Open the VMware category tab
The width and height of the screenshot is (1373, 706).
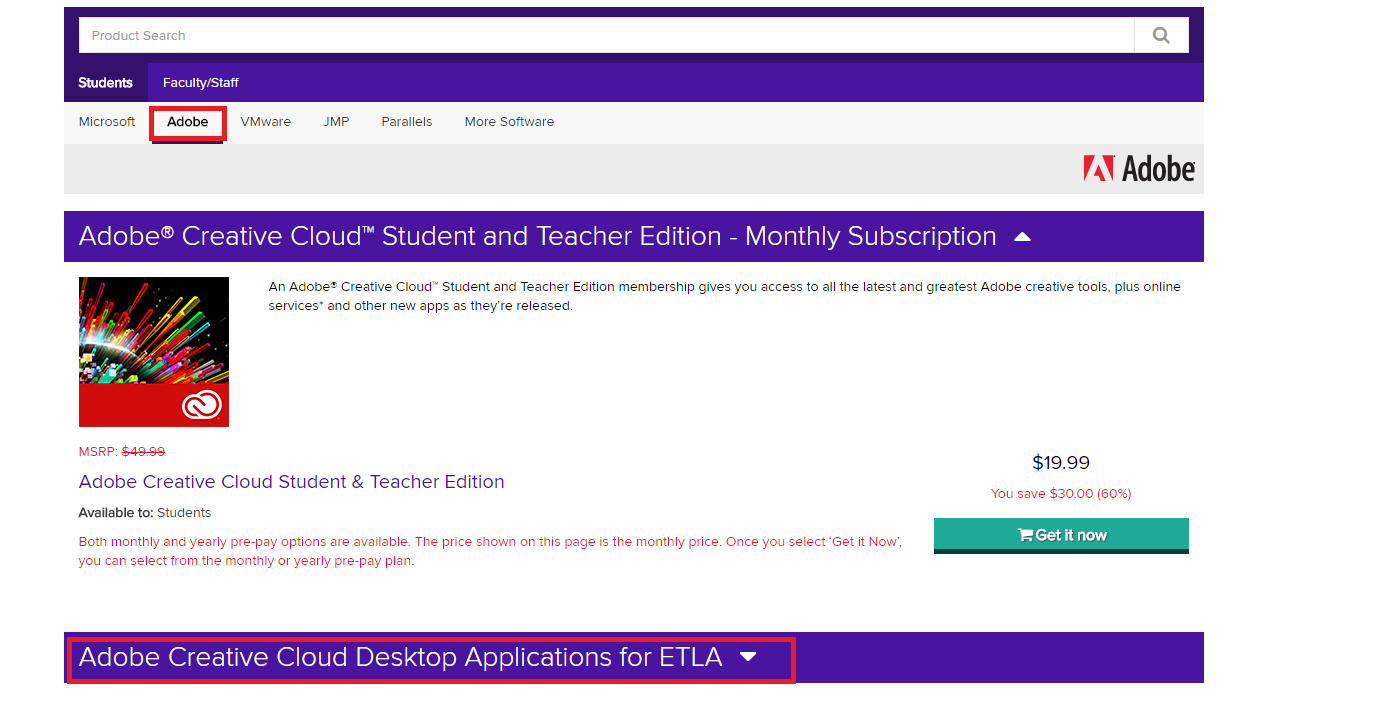[x=266, y=122]
